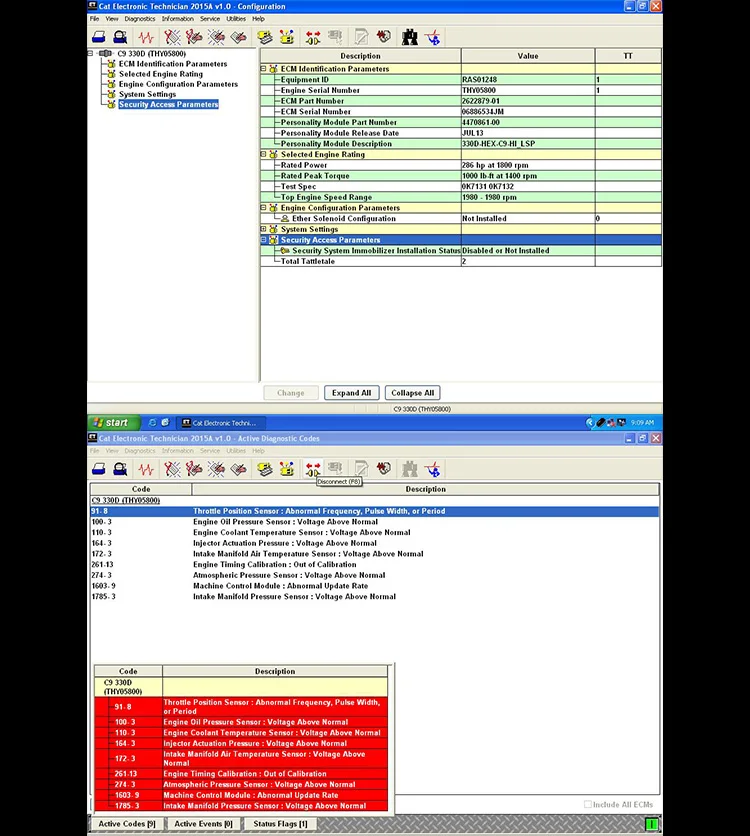Select red row 274-3 Atmospheric Pressure Sensor
The height and width of the screenshot is (836, 750).
pyautogui.click(x=241, y=785)
